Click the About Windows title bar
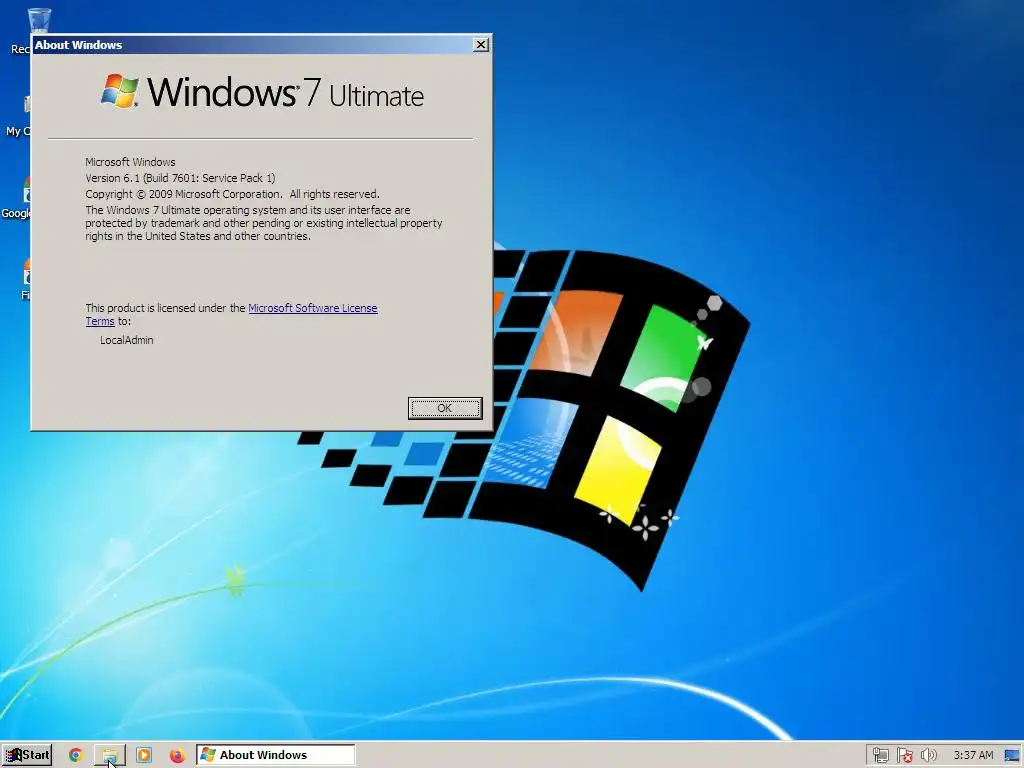The height and width of the screenshot is (768, 1024). (251, 44)
